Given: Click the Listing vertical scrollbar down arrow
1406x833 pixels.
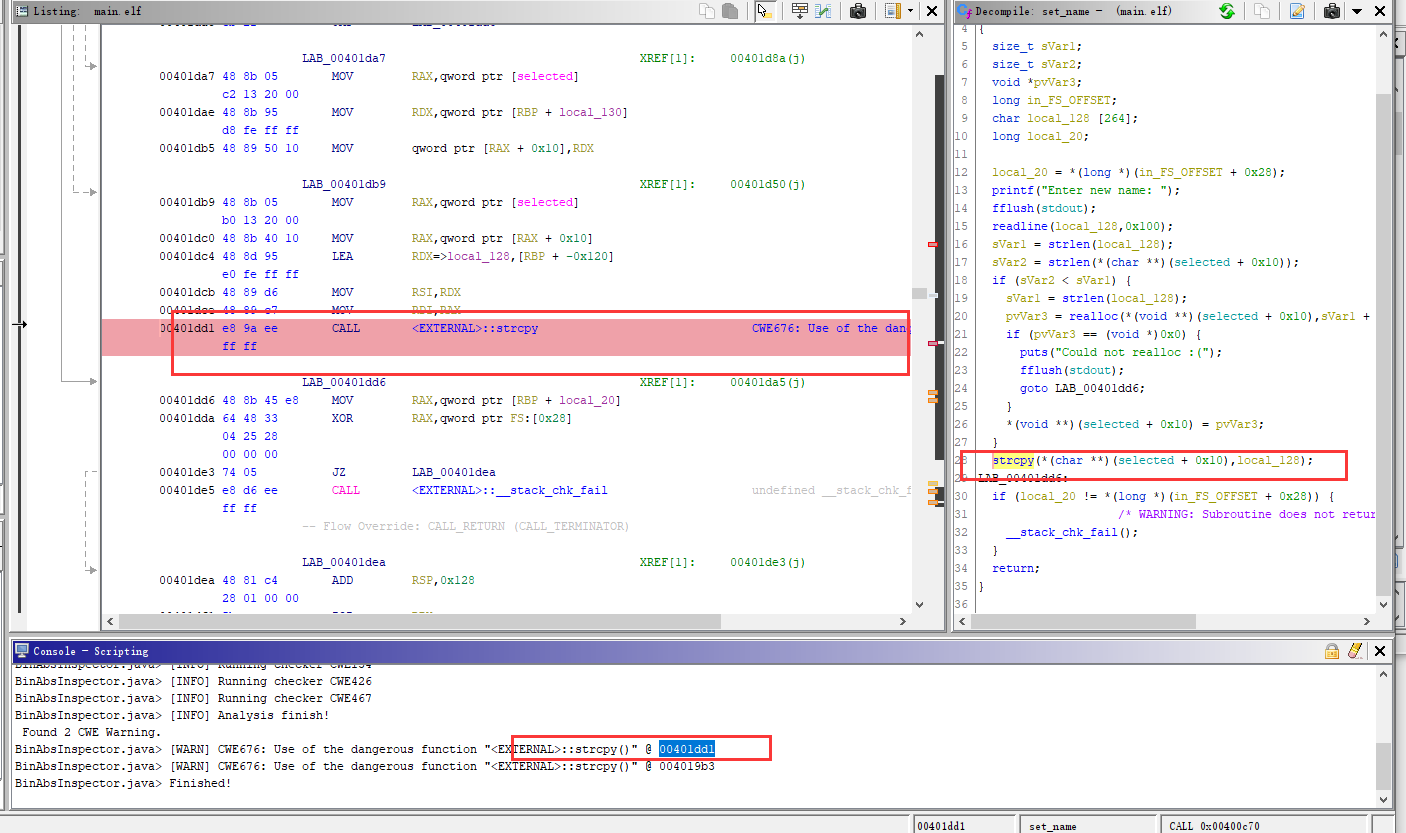Looking at the screenshot, I should [x=920, y=604].
